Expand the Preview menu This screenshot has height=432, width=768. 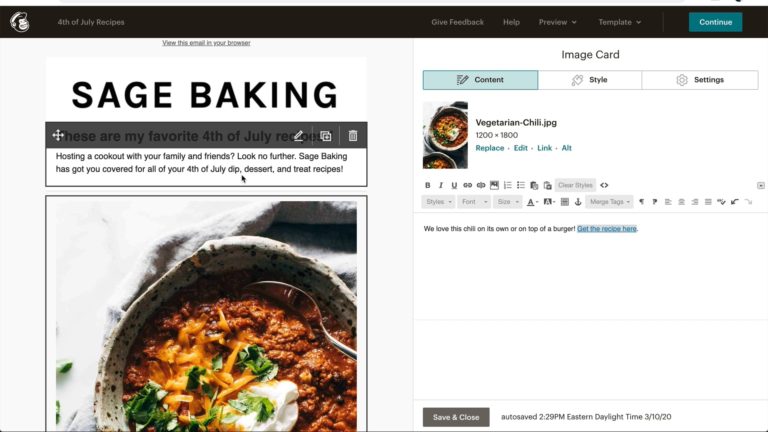pos(558,22)
